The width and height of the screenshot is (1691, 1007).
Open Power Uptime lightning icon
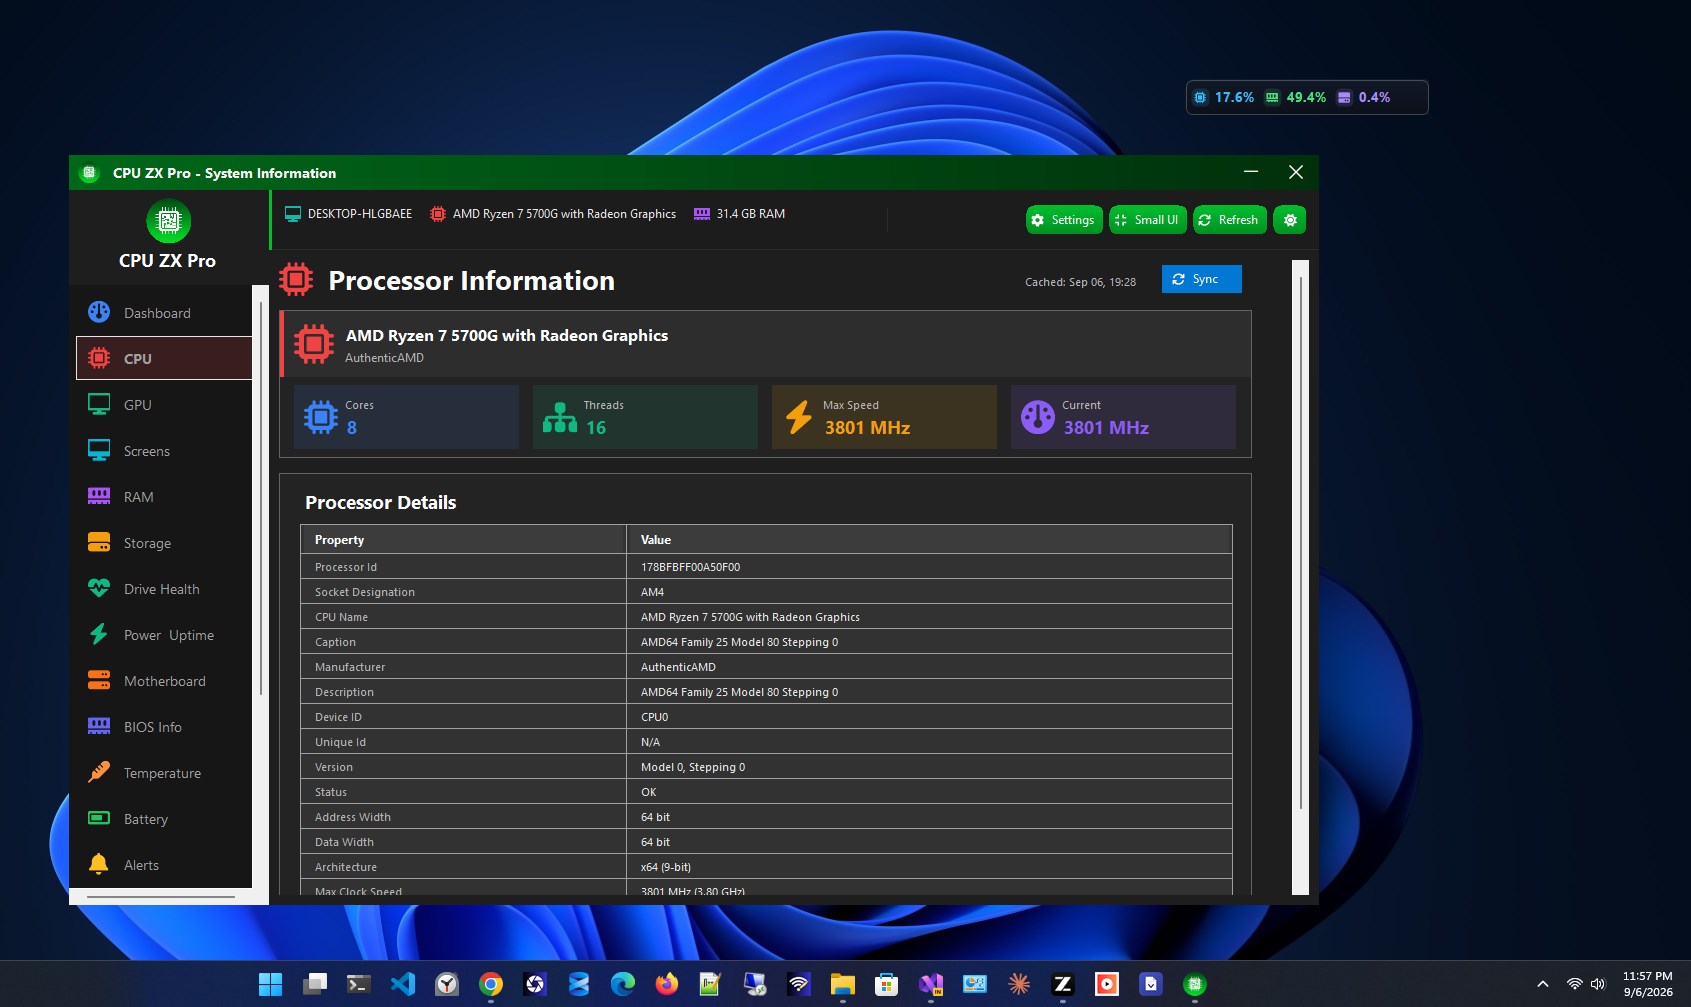(99, 634)
